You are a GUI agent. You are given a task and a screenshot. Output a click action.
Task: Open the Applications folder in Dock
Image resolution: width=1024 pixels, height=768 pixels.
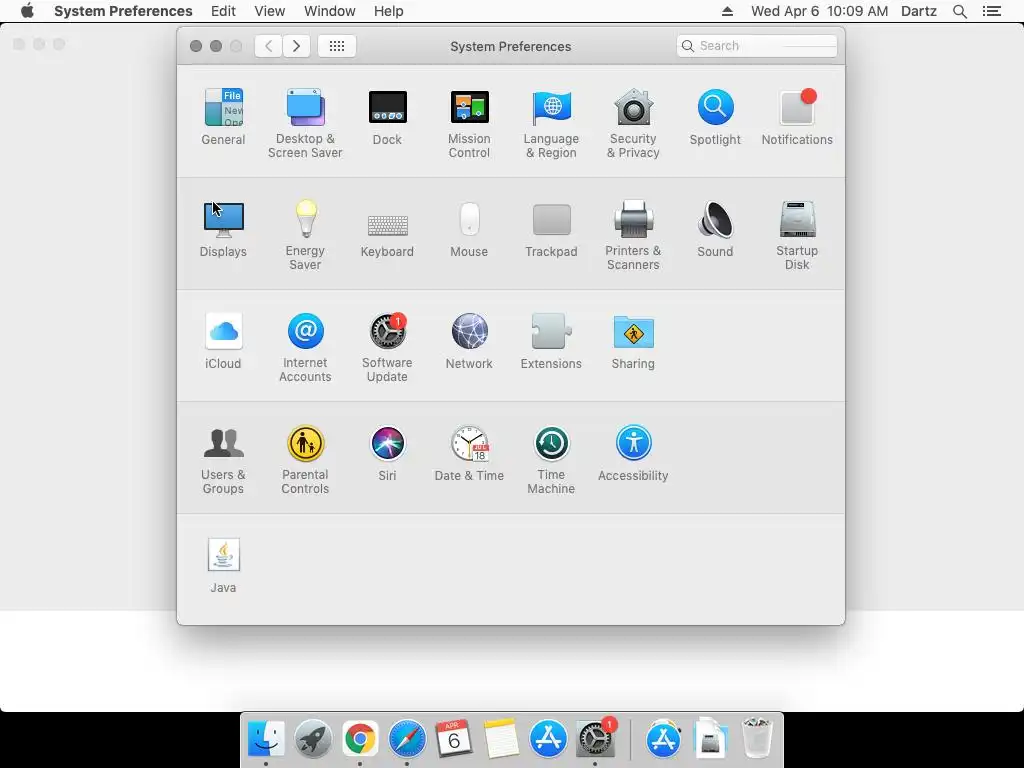pyautogui.click(x=664, y=739)
